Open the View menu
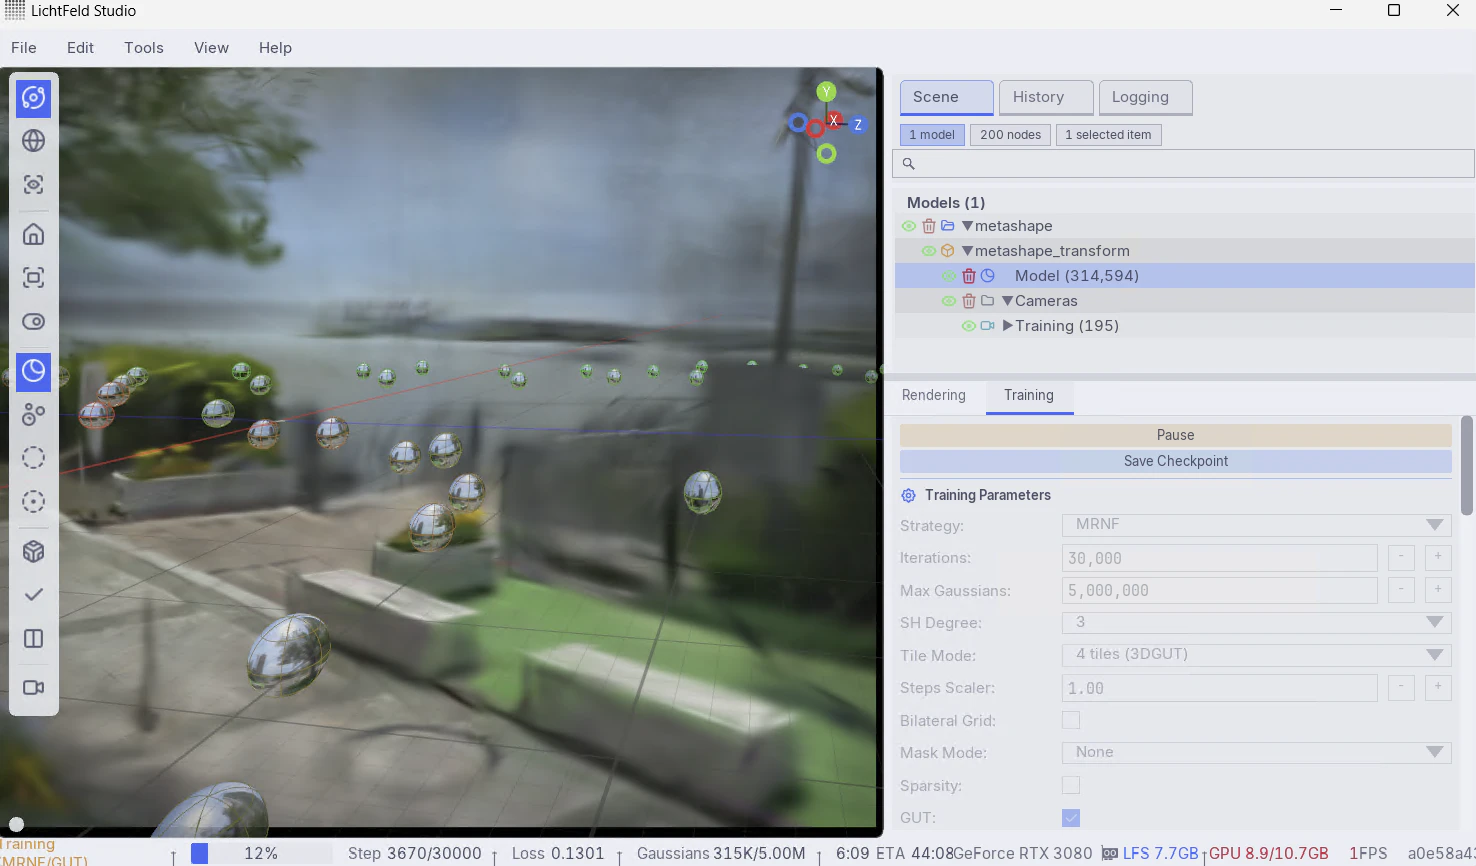The height and width of the screenshot is (866, 1476). click(211, 48)
